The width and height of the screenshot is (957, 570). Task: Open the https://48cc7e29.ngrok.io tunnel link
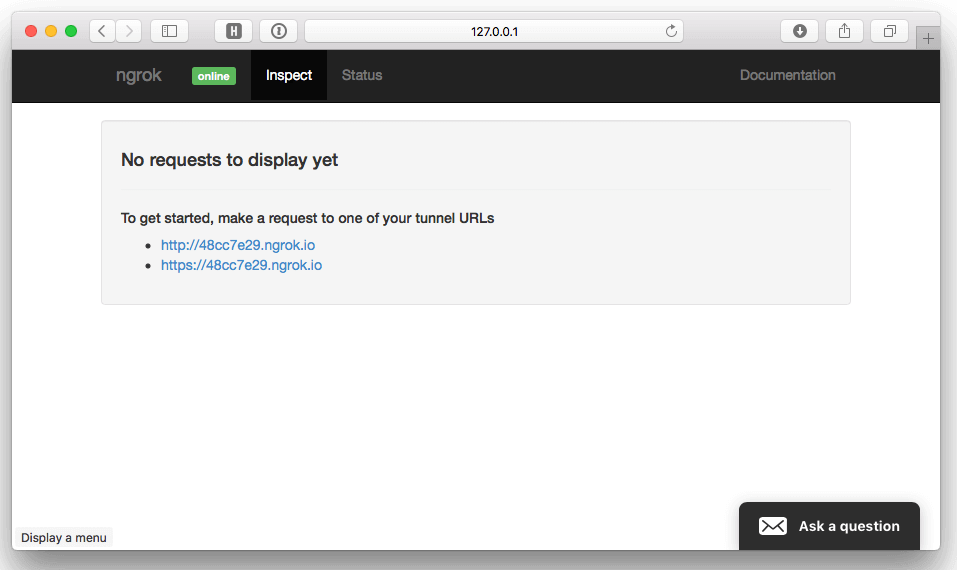pos(241,265)
